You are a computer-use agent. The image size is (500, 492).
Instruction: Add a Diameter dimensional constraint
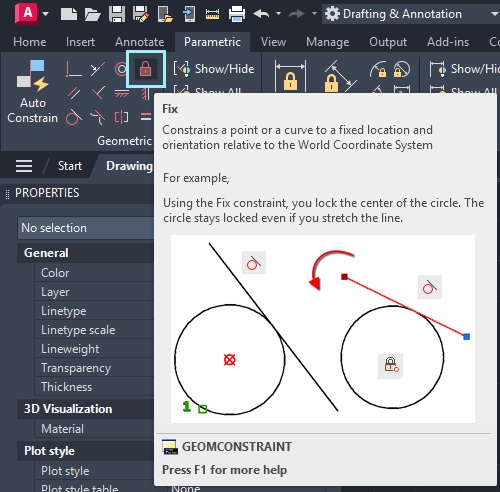[401, 69]
